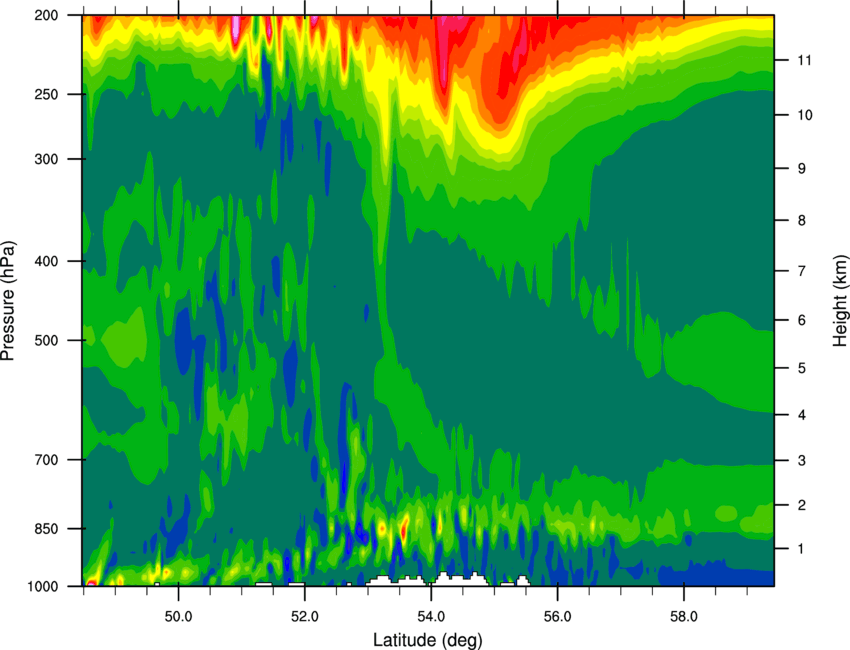Image resolution: width=850 pixels, height=650 pixels.
Task: Select the 58.0 latitude tick label
Action: 684,617
